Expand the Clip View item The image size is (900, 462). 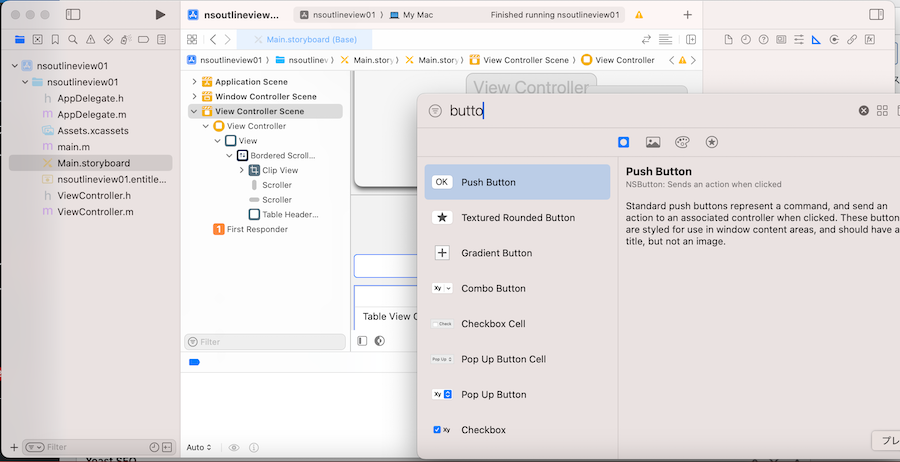coord(242,171)
